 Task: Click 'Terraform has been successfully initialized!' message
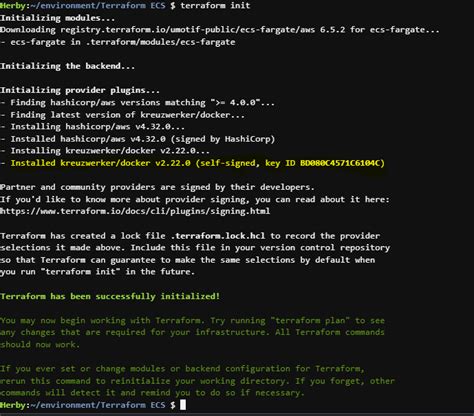pos(110,296)
